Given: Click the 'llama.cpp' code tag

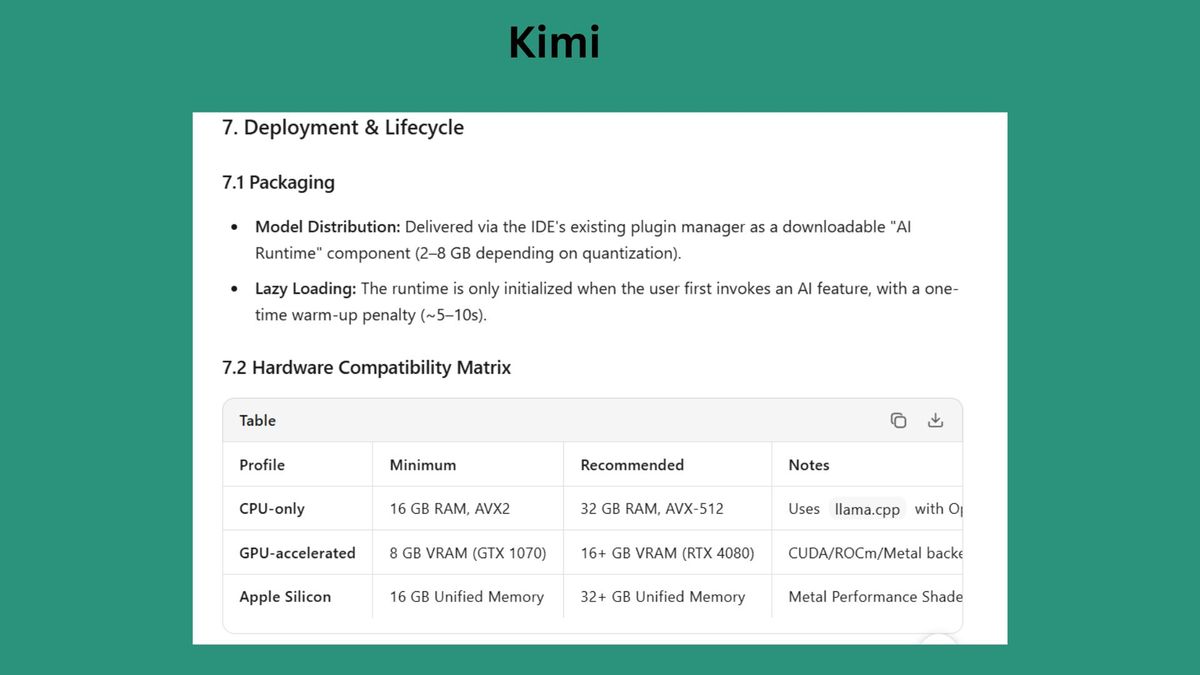Looking at the screenshot, I should [x=867, y=509].
